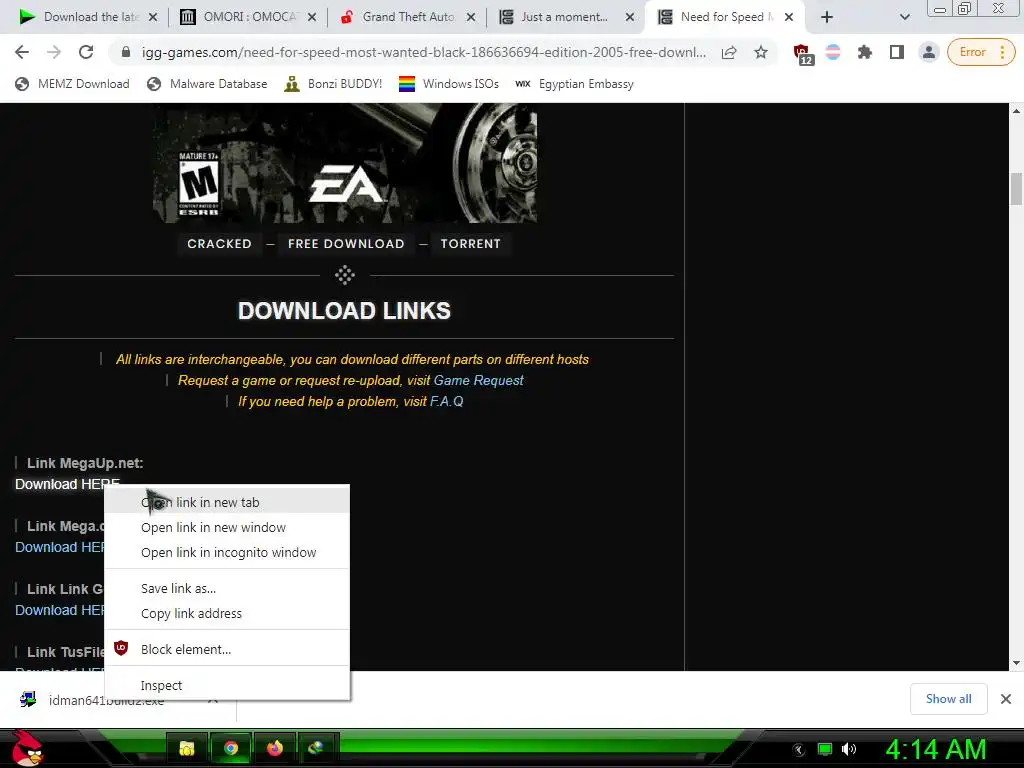Click the game cover image
This screenshot has height=768, width=1024.
coord(345,163)
